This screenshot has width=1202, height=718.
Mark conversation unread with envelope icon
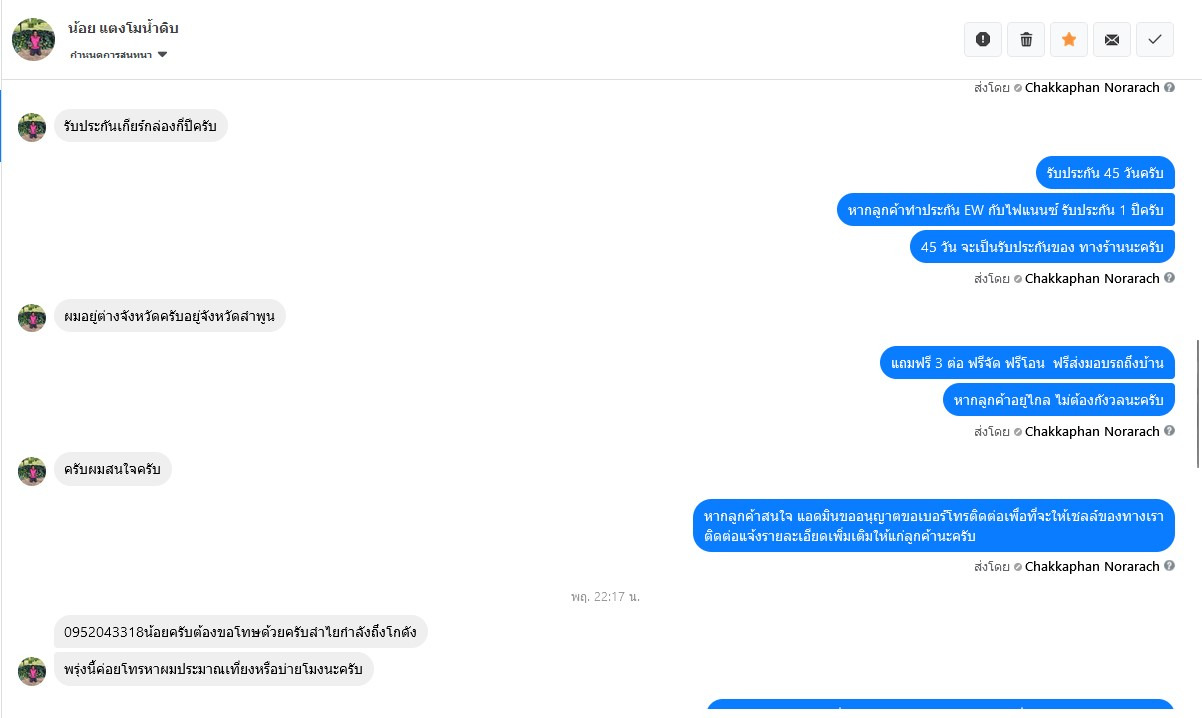(1111, 39)
